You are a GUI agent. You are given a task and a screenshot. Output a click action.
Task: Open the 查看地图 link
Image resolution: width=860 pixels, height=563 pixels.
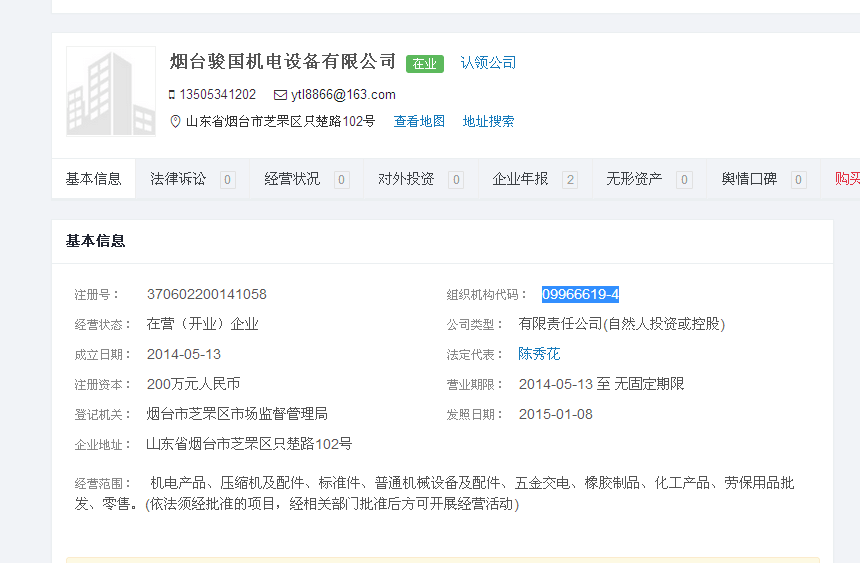pyautogui.click(x=419, y=122)
